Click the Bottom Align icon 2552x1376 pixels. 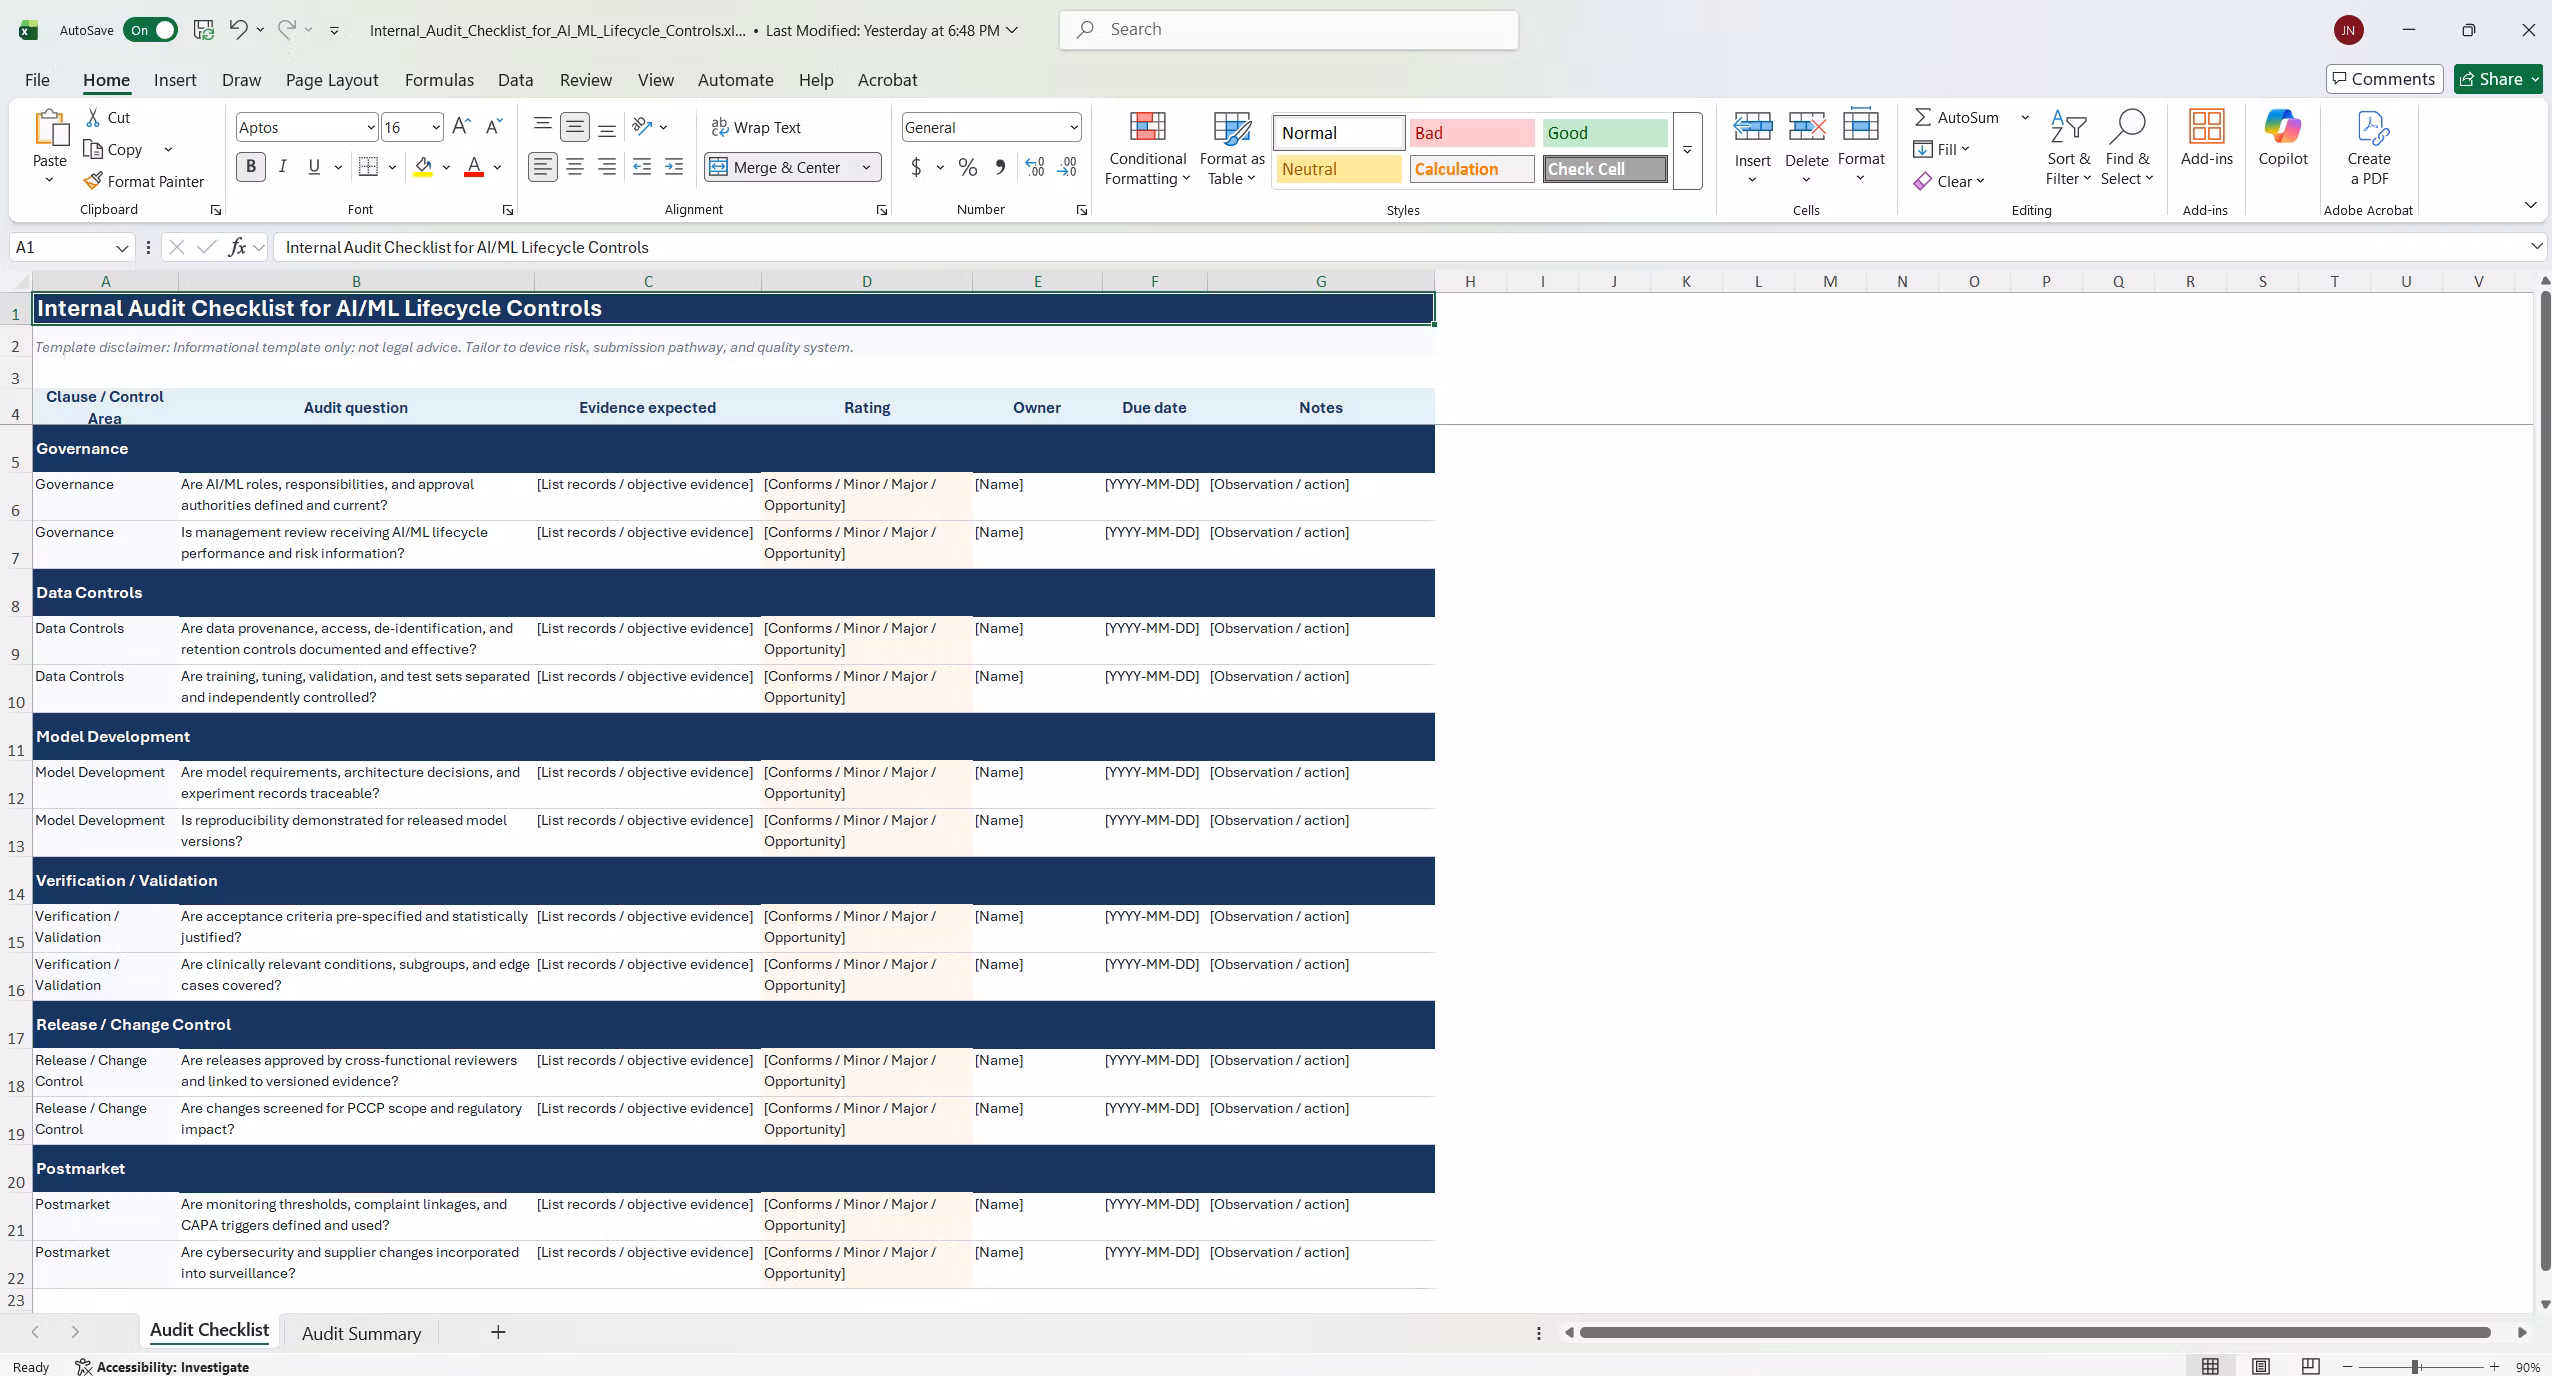click(607, 127)
